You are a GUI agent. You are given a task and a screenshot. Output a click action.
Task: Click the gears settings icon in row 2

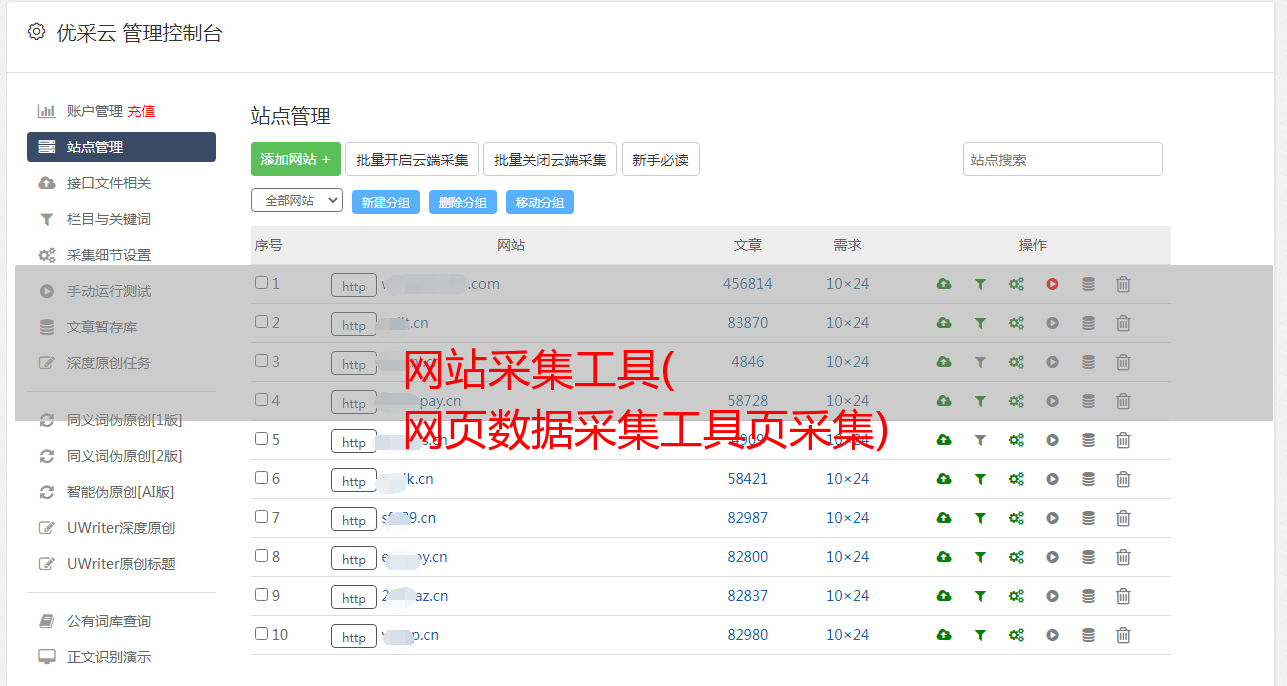[1016, 323]
